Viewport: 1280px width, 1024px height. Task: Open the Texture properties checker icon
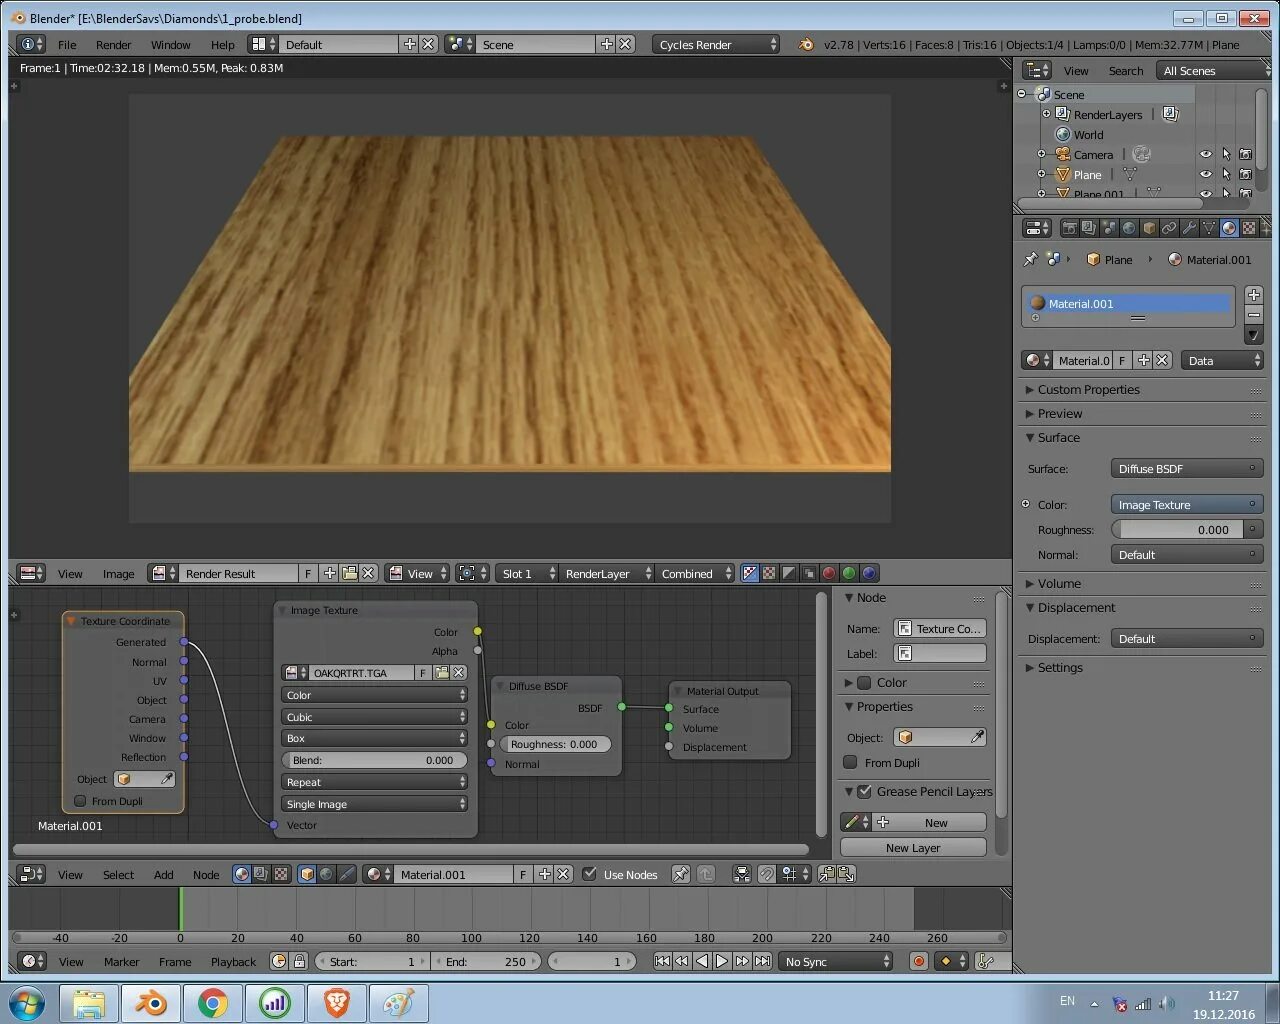tap(1249, 228)
